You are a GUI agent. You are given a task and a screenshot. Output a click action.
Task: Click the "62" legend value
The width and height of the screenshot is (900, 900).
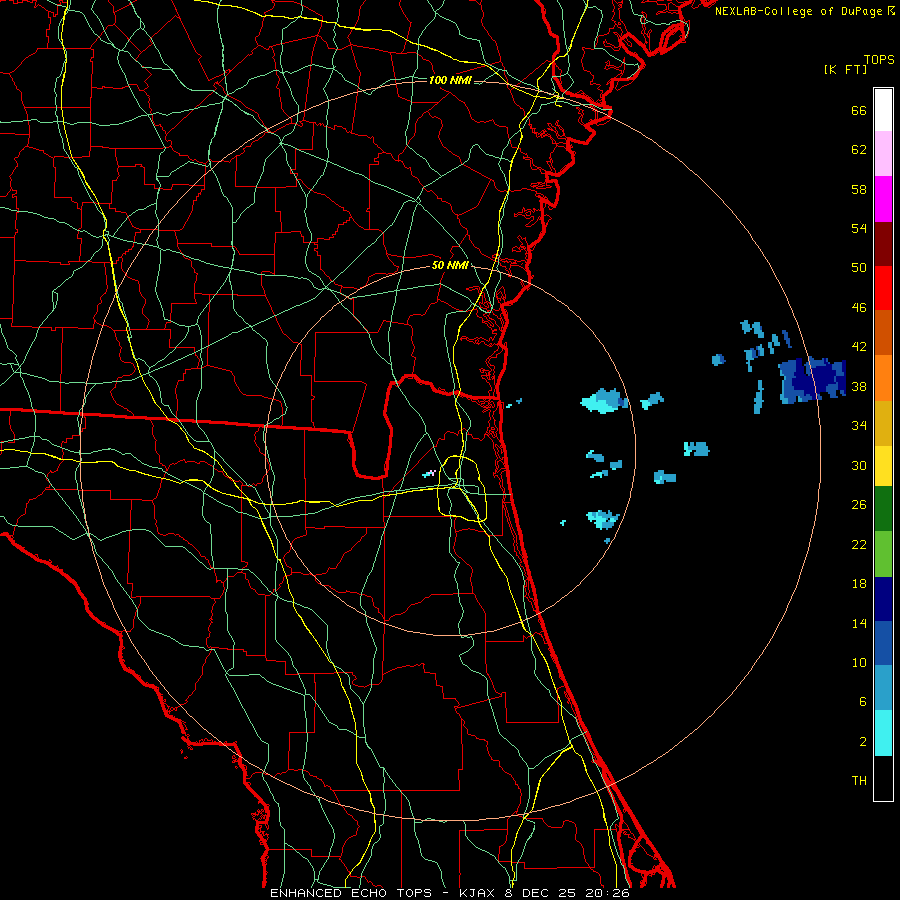coord(859,150)
